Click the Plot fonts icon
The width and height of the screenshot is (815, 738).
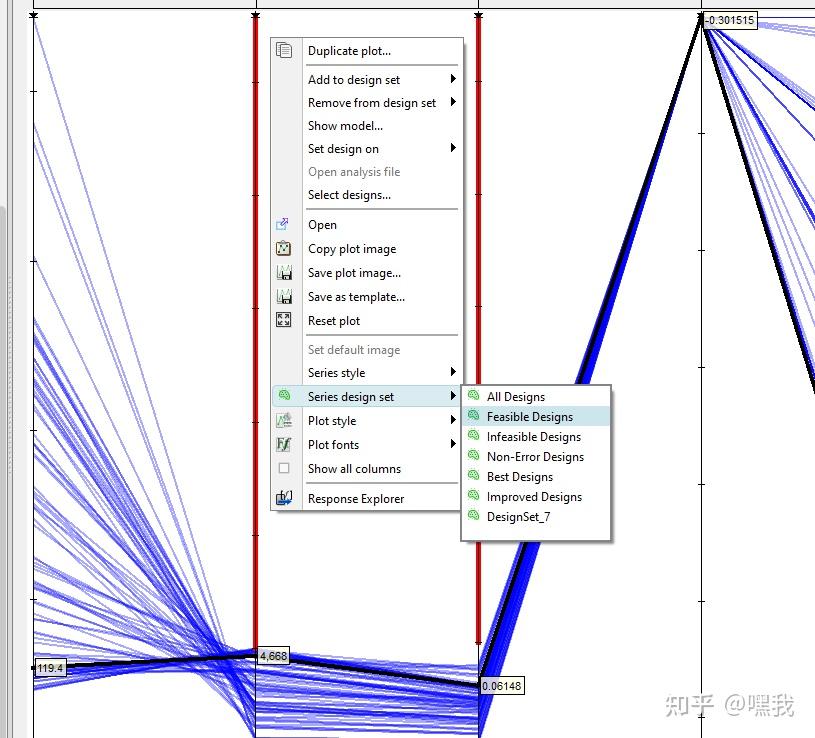click(284, 444)
